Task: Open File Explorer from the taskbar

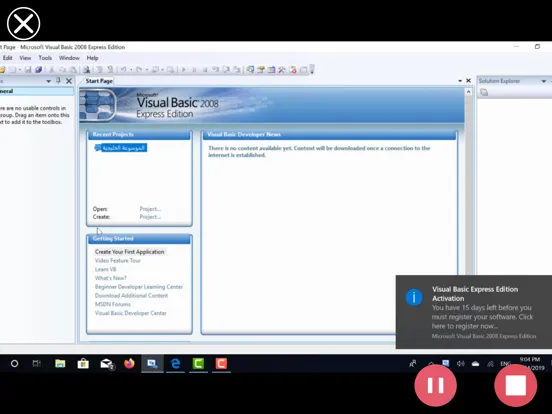Action: pyautogui.click(x=60, y=363)
